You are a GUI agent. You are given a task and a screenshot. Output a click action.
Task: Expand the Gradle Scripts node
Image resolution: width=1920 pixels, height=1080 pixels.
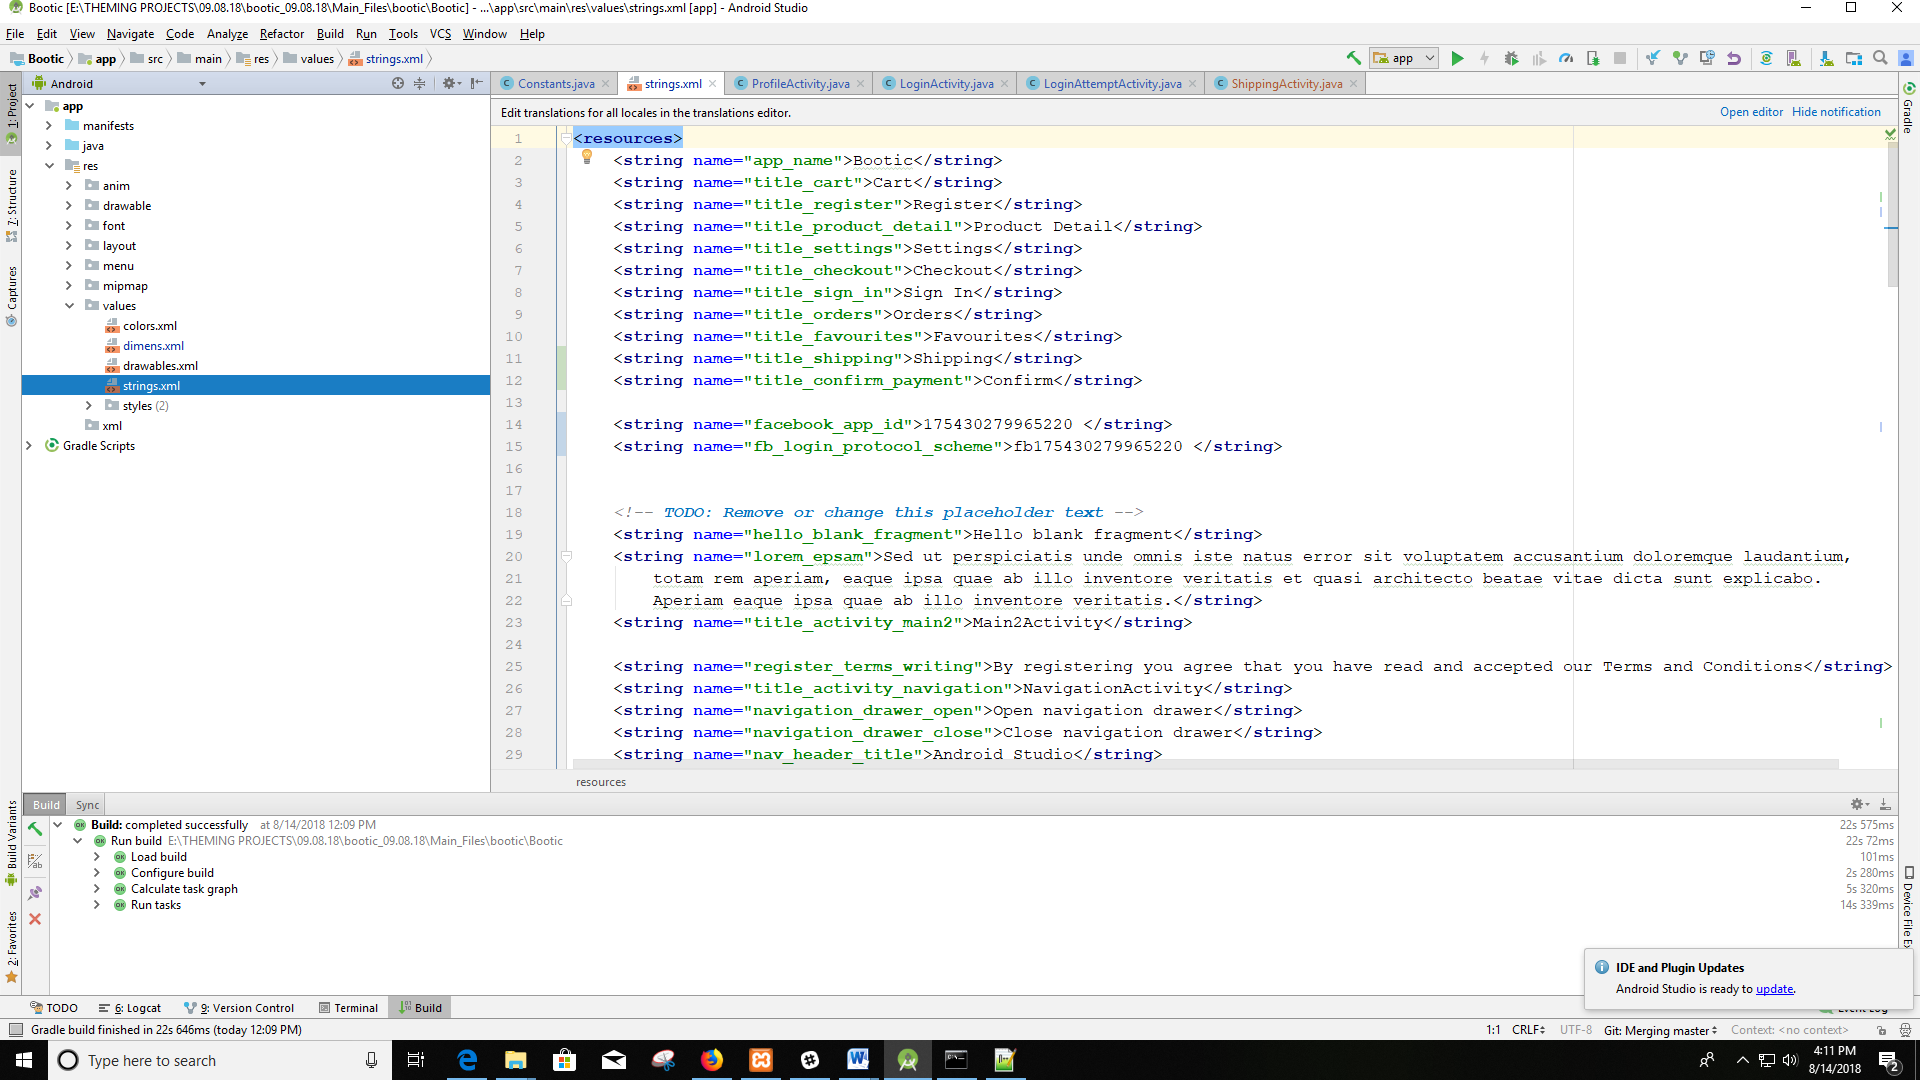pos(29,446)
